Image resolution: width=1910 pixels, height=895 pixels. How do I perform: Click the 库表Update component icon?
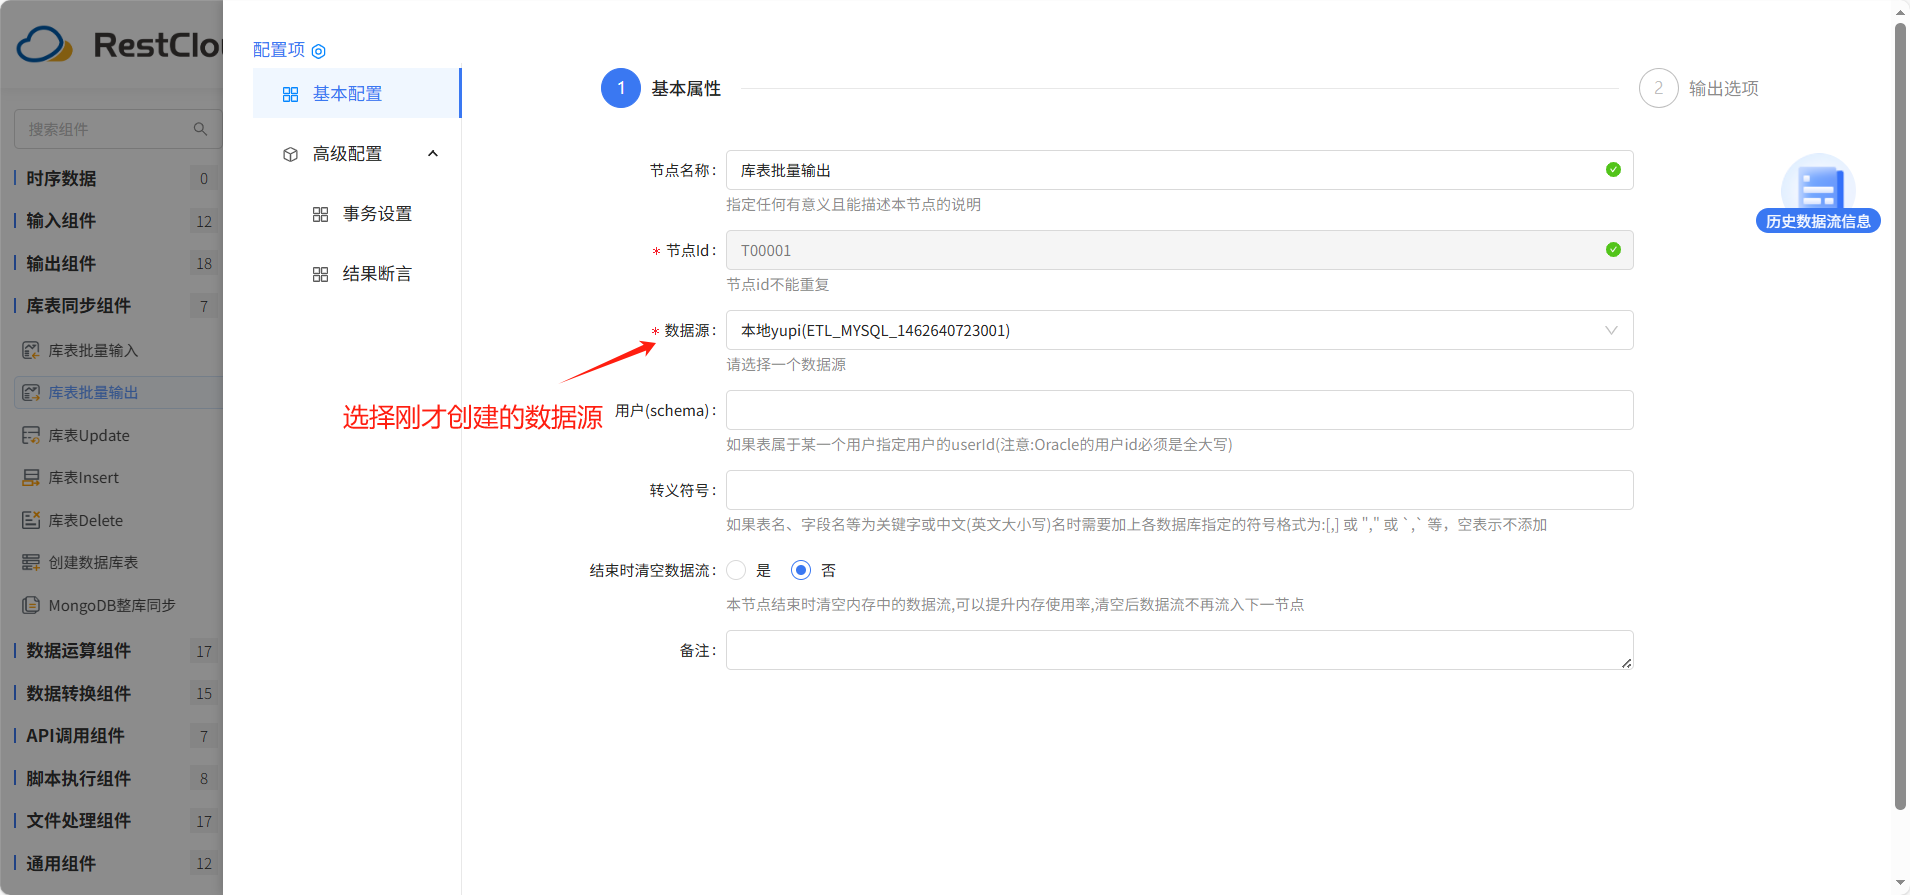click(31, 435)
